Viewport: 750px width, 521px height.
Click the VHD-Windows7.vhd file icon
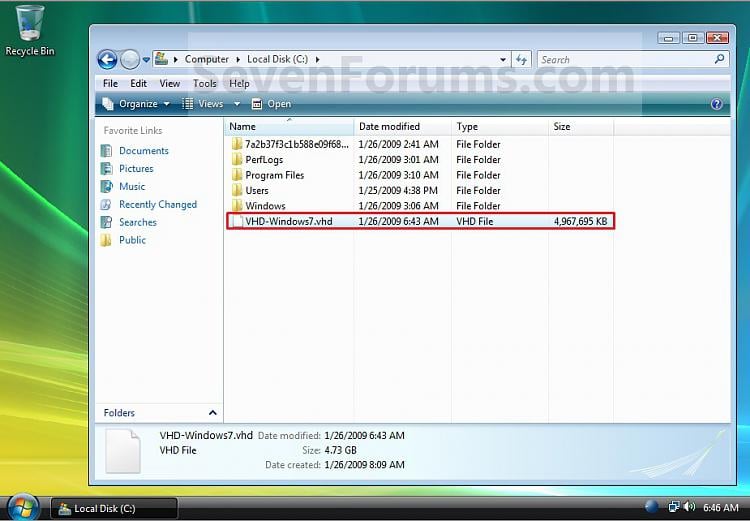[x=237, y=221]
